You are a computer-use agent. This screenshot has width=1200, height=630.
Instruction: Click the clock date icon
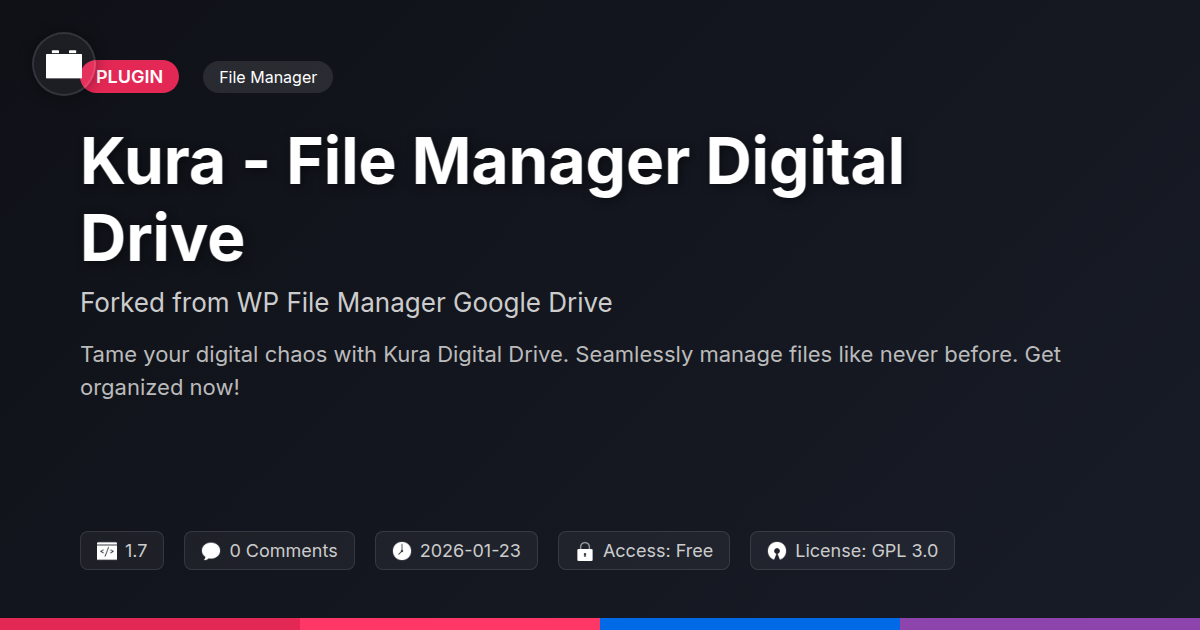[x=402, y=551]
